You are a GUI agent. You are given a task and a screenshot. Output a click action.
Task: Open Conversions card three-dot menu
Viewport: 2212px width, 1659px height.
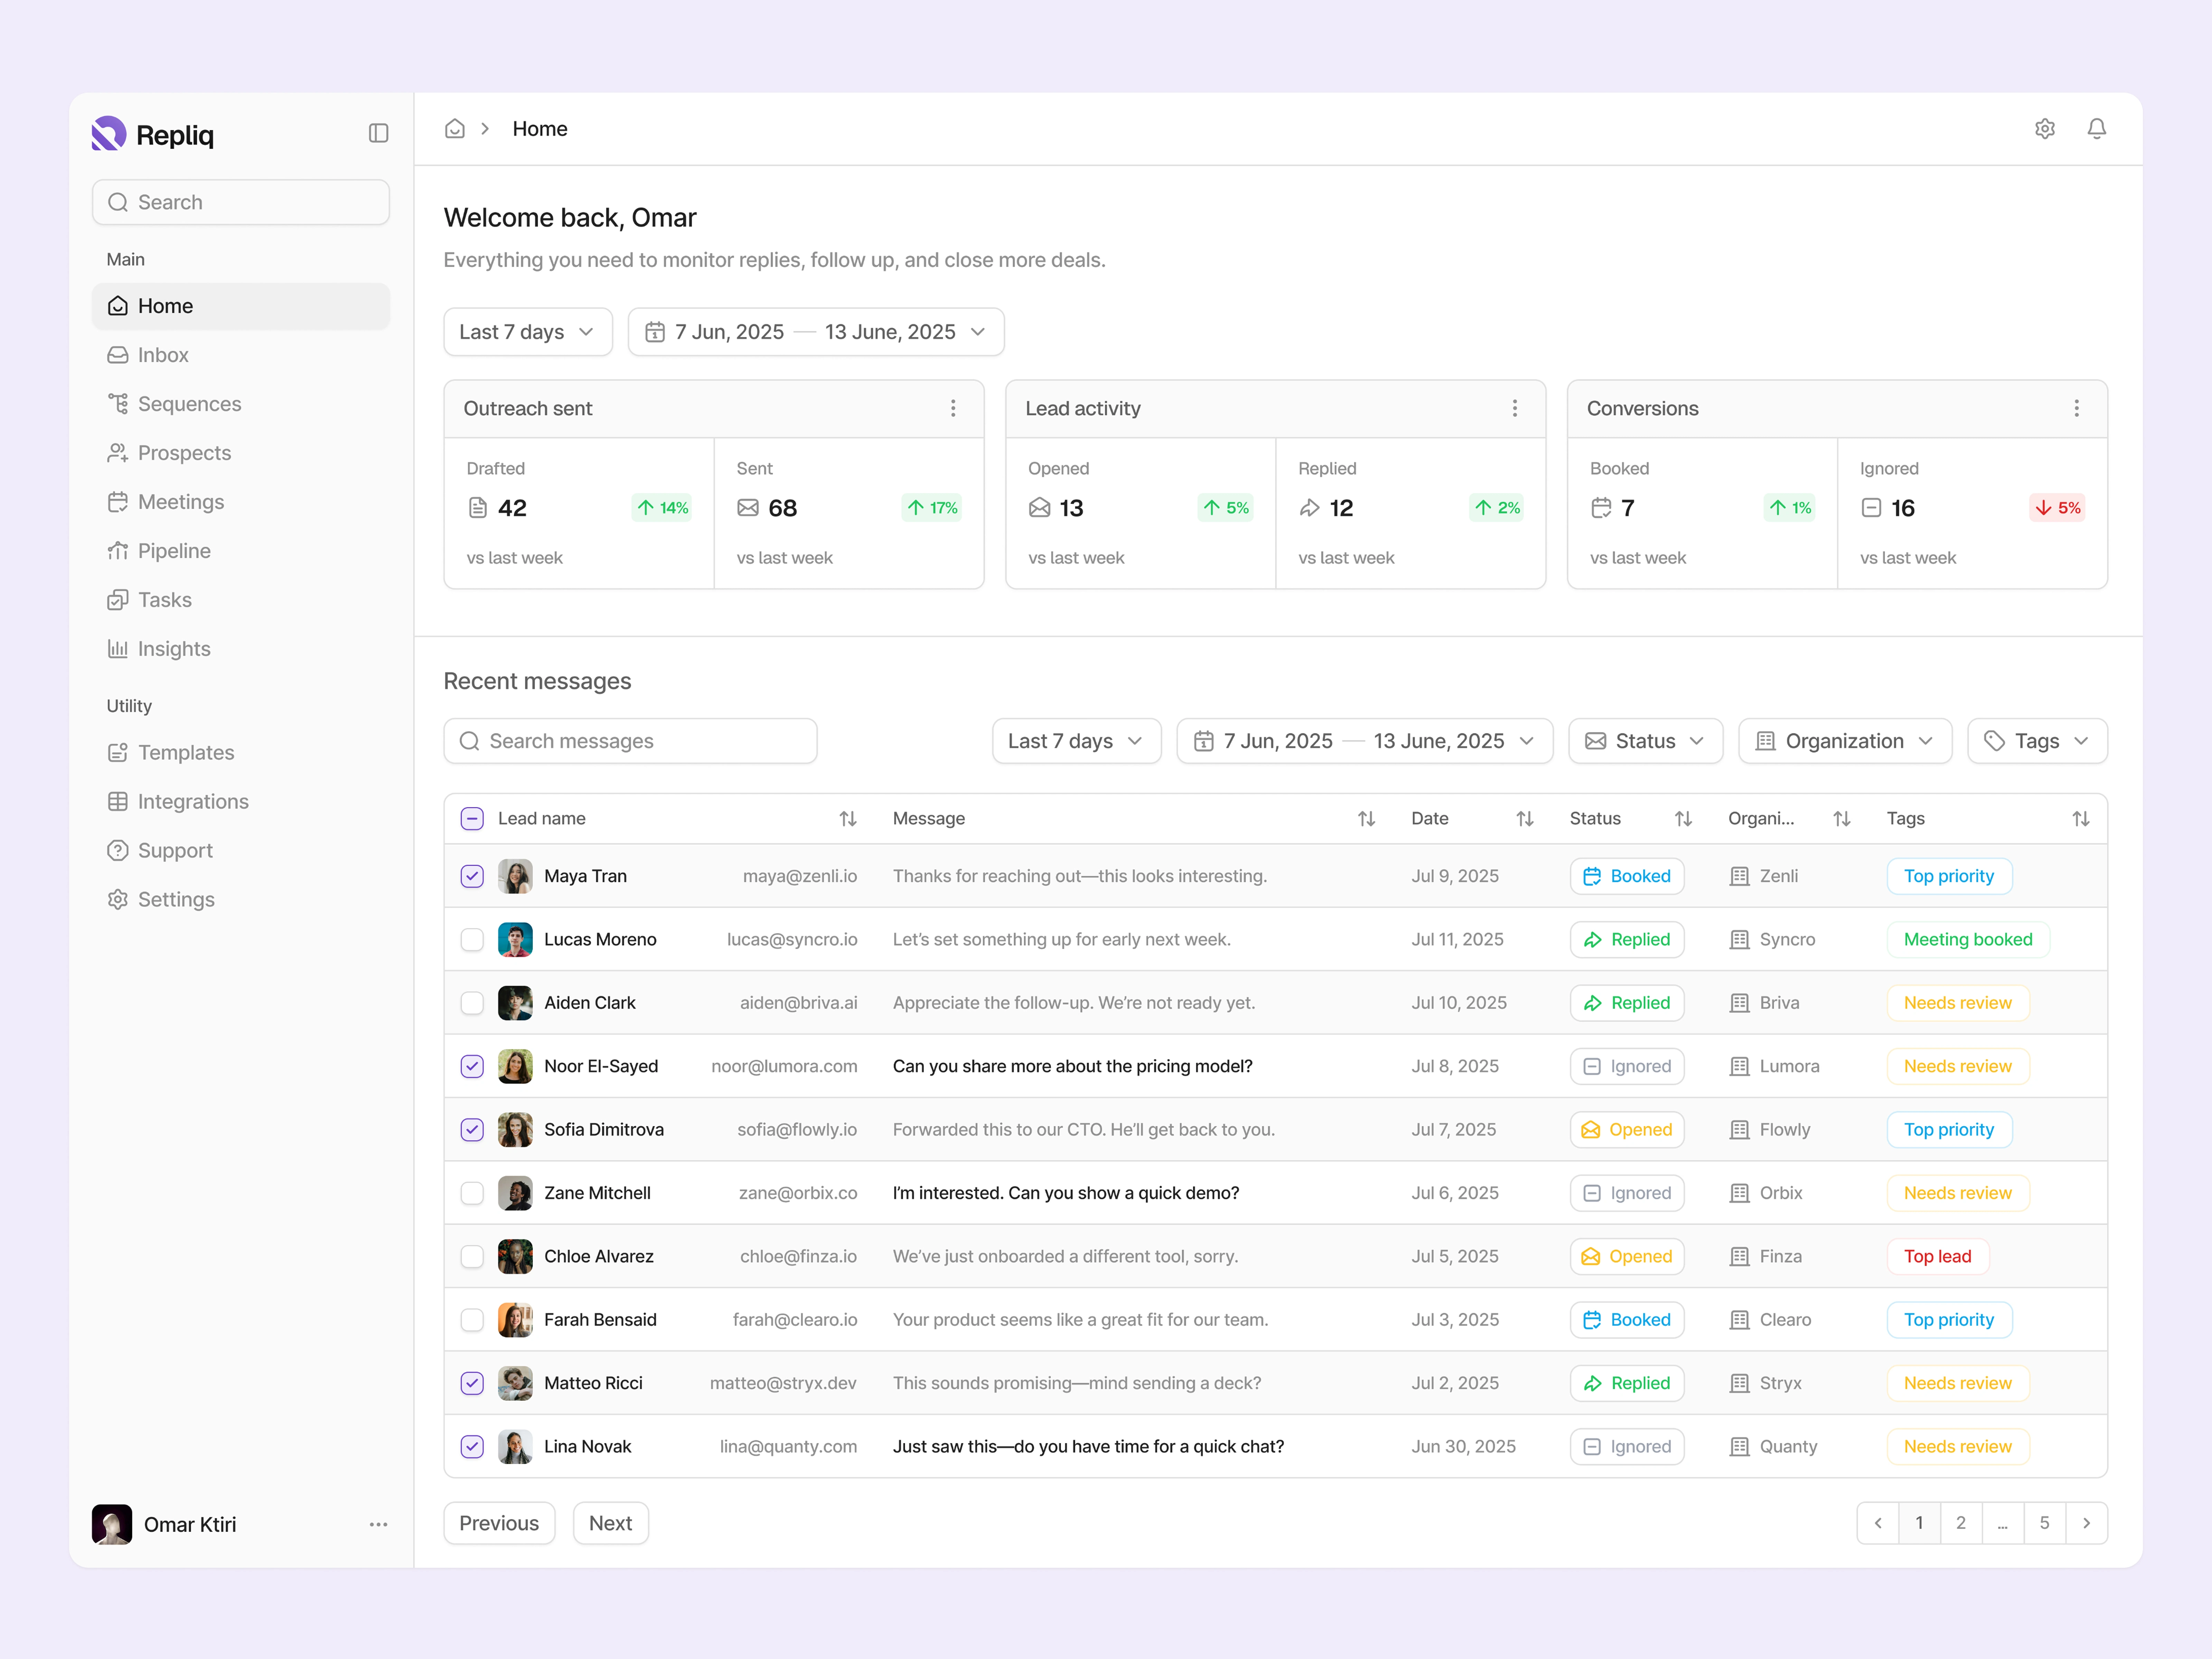tap(2076, 408)
